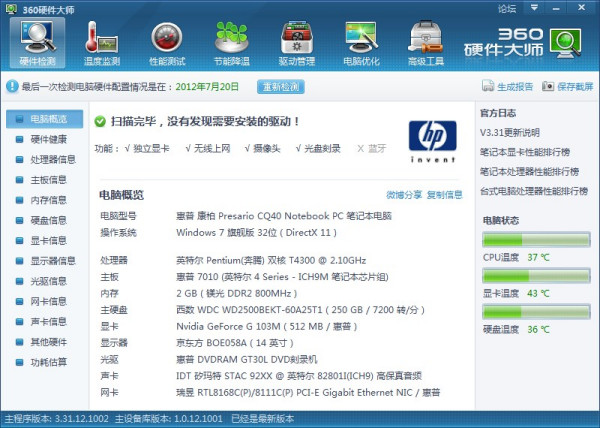
Task: Click the 复制信息 copy info link
Action: click(445, 195)
